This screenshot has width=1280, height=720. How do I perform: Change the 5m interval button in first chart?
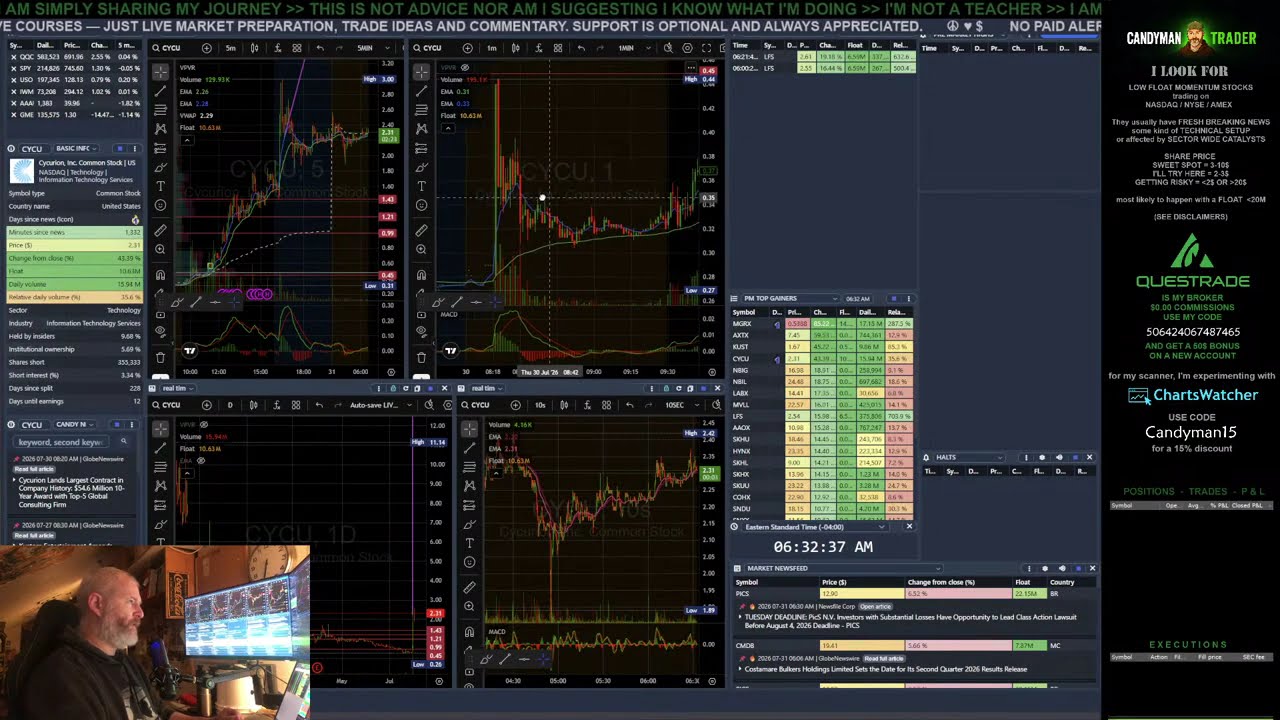[x=231, y=48]
